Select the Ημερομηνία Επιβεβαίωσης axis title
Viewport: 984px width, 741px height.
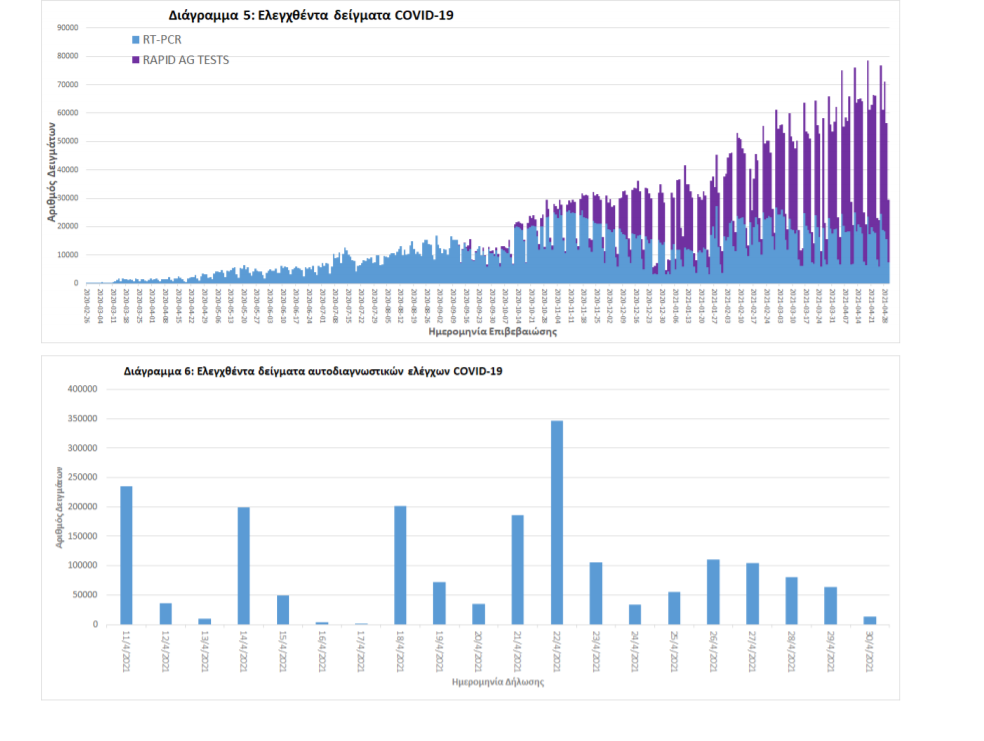492,331
